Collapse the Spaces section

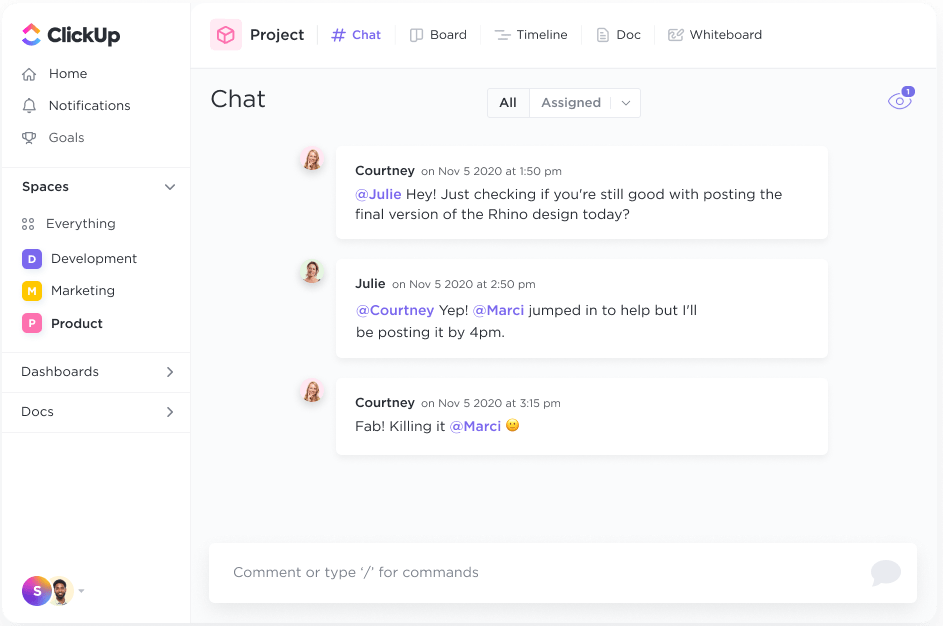click(x=170, y=187)
